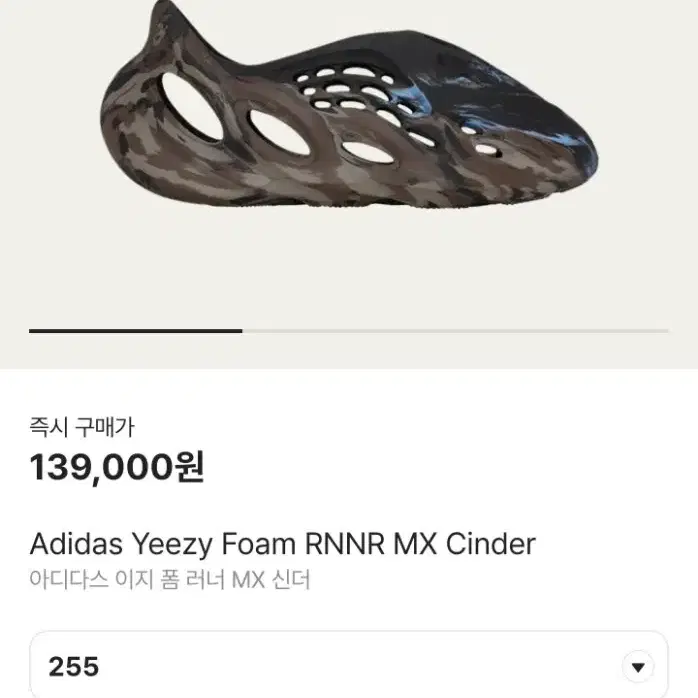Image resolution: width=698 pixels, height=698 pixels.
Task: Tap the 즉시 구매가 label
Action: 81,427
